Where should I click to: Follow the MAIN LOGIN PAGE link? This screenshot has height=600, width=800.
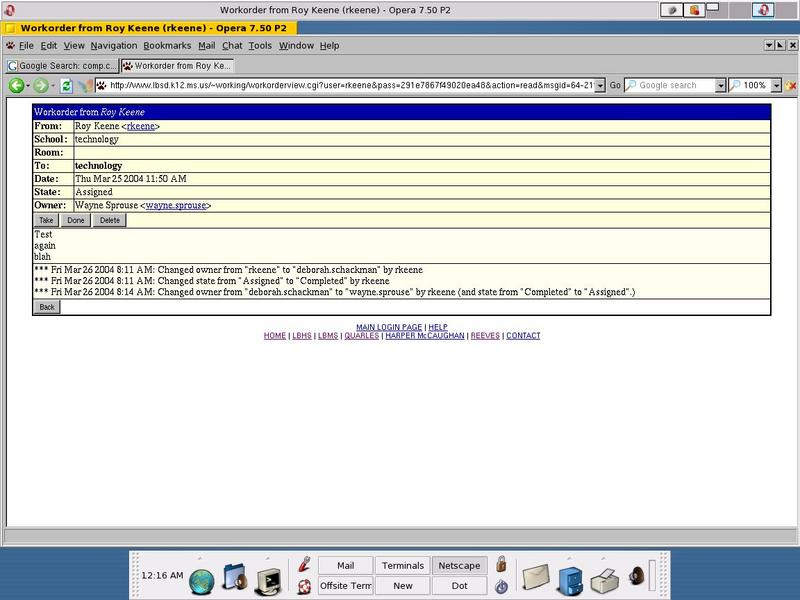(389, 327)
